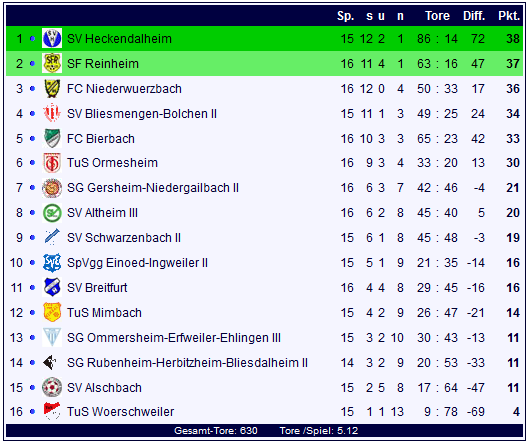527x443 pixels.
Task: Click the SV Altheim III green circle logo
Action: coord(52,213)
